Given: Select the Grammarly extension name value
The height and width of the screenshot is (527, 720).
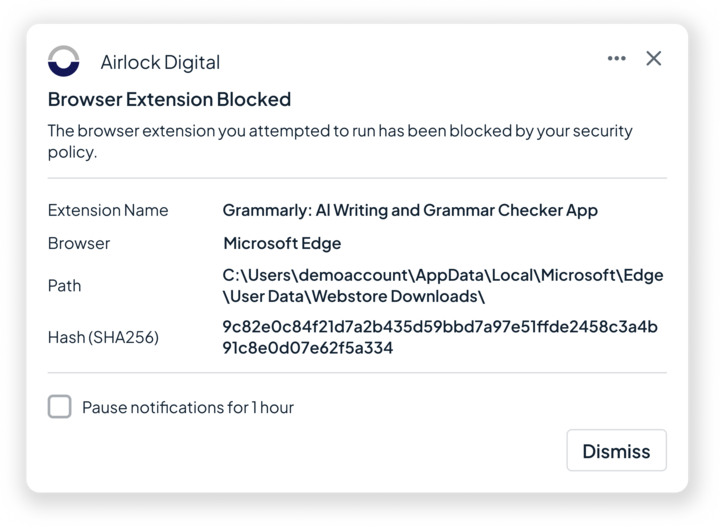Looking at the screenshot, I should point(410,210).
